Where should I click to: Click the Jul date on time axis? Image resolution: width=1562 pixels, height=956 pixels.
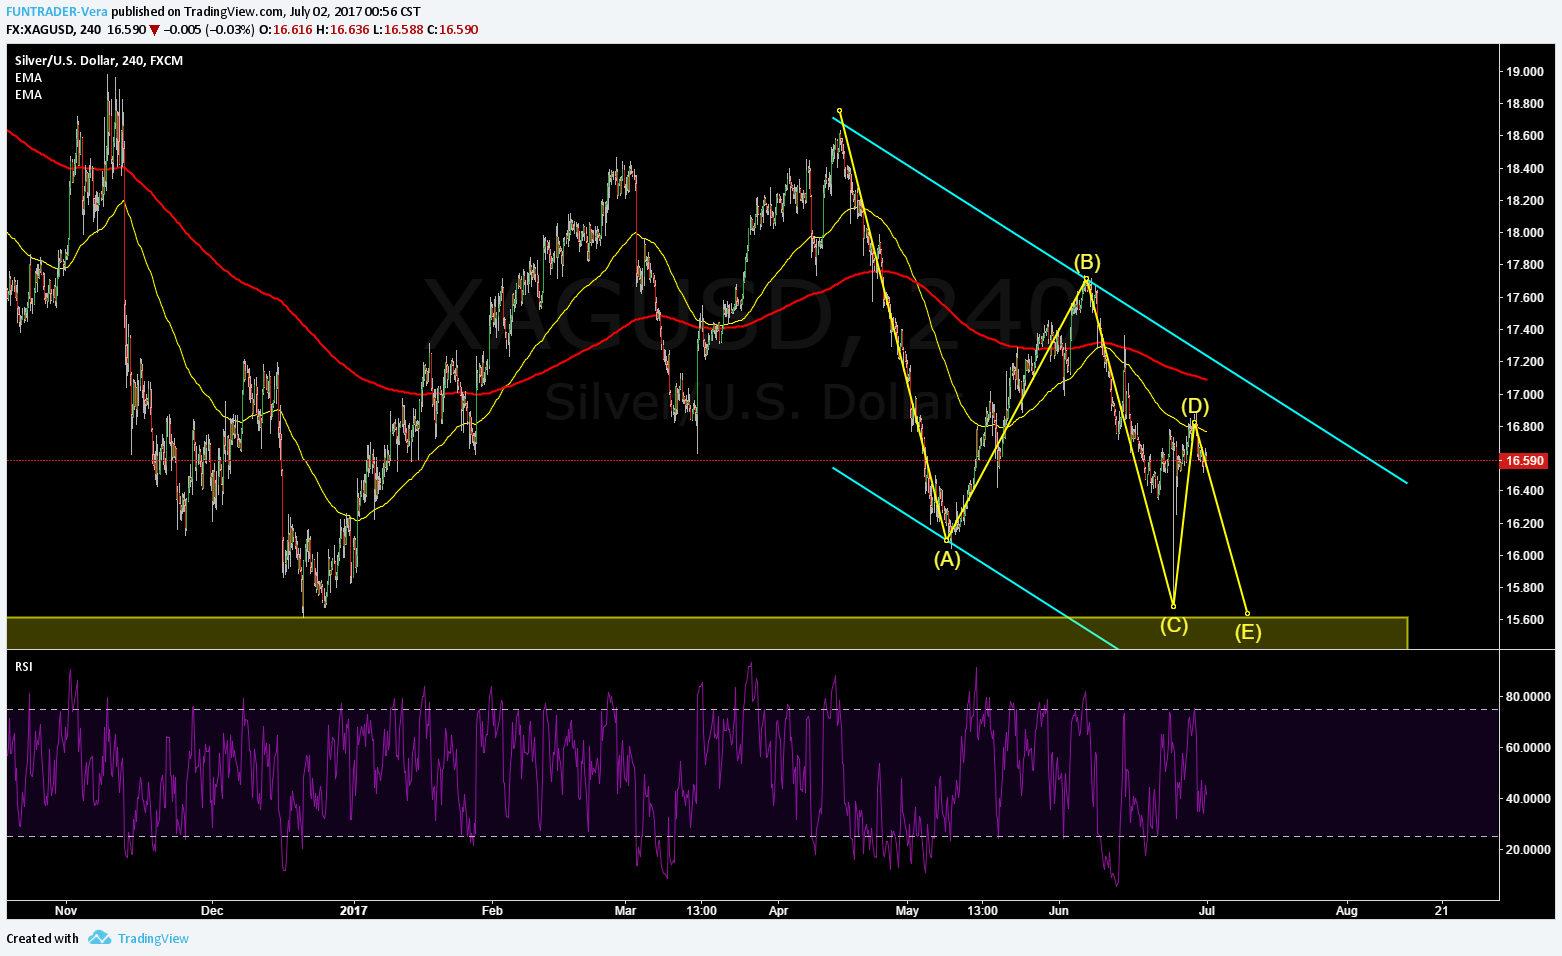tap(1207, 910)
